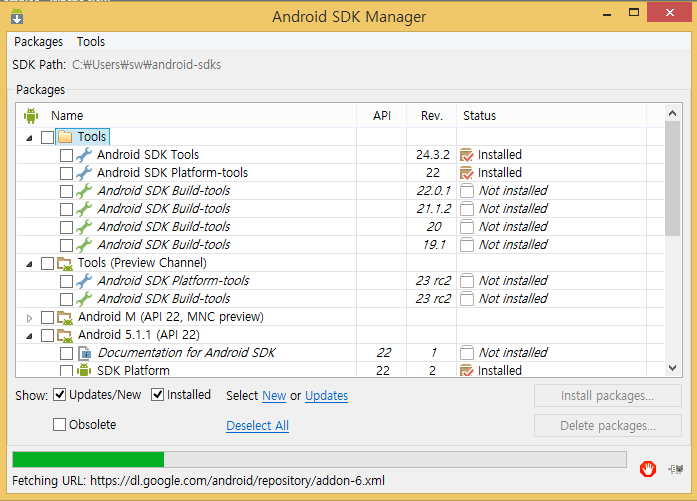The width and height of the screenshot is (697, 501).
Task: Click Installed status icon for Android SDK Tools
Action: pos(467,155)
